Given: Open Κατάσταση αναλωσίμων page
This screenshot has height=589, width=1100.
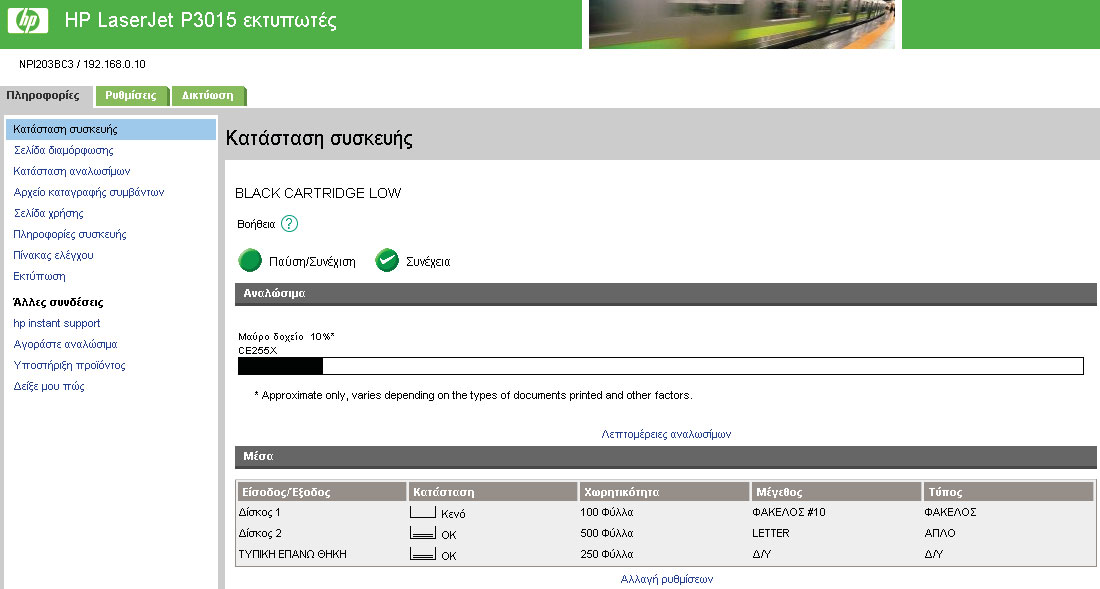Looking at the screenshot, I should coord(72,171).
